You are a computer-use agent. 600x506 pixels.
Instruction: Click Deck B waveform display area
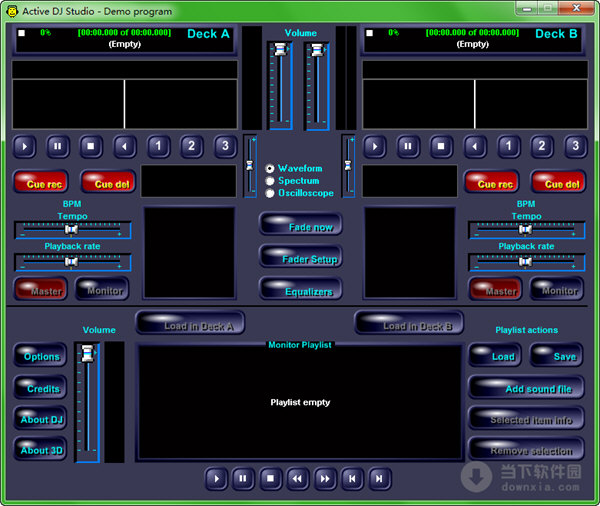point(475,104)
